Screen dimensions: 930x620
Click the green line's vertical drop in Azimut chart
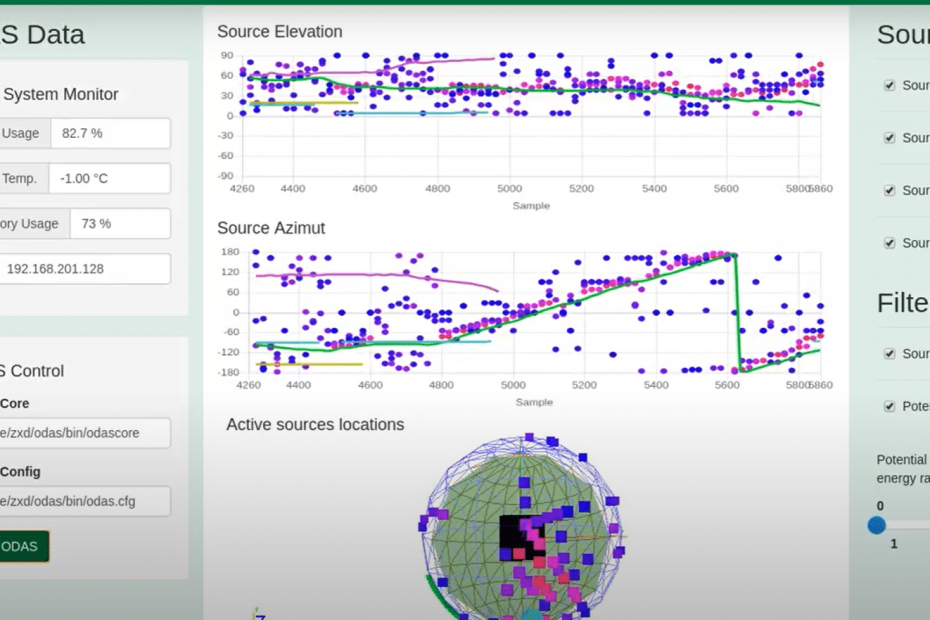coord(738,310)
